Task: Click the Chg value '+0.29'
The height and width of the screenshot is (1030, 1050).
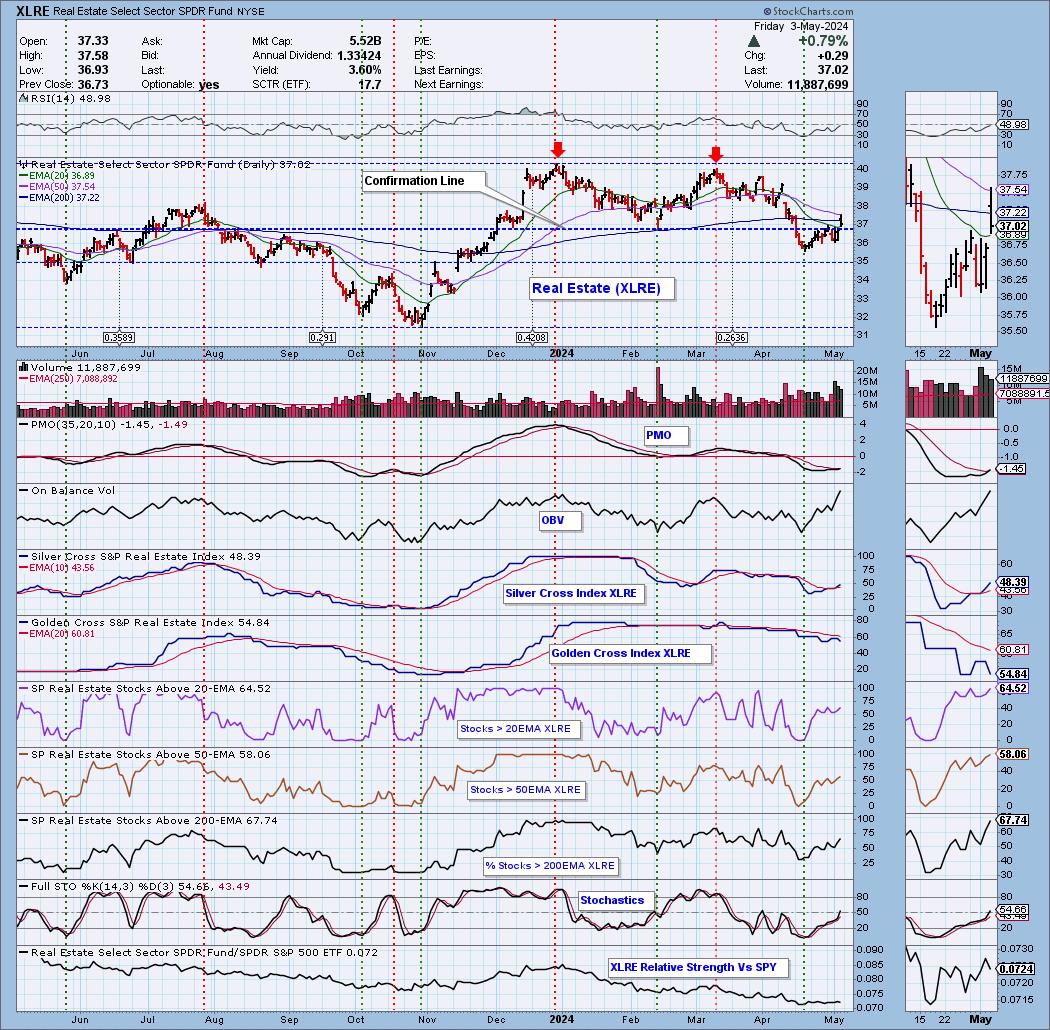Action: [x=833, y=56]
